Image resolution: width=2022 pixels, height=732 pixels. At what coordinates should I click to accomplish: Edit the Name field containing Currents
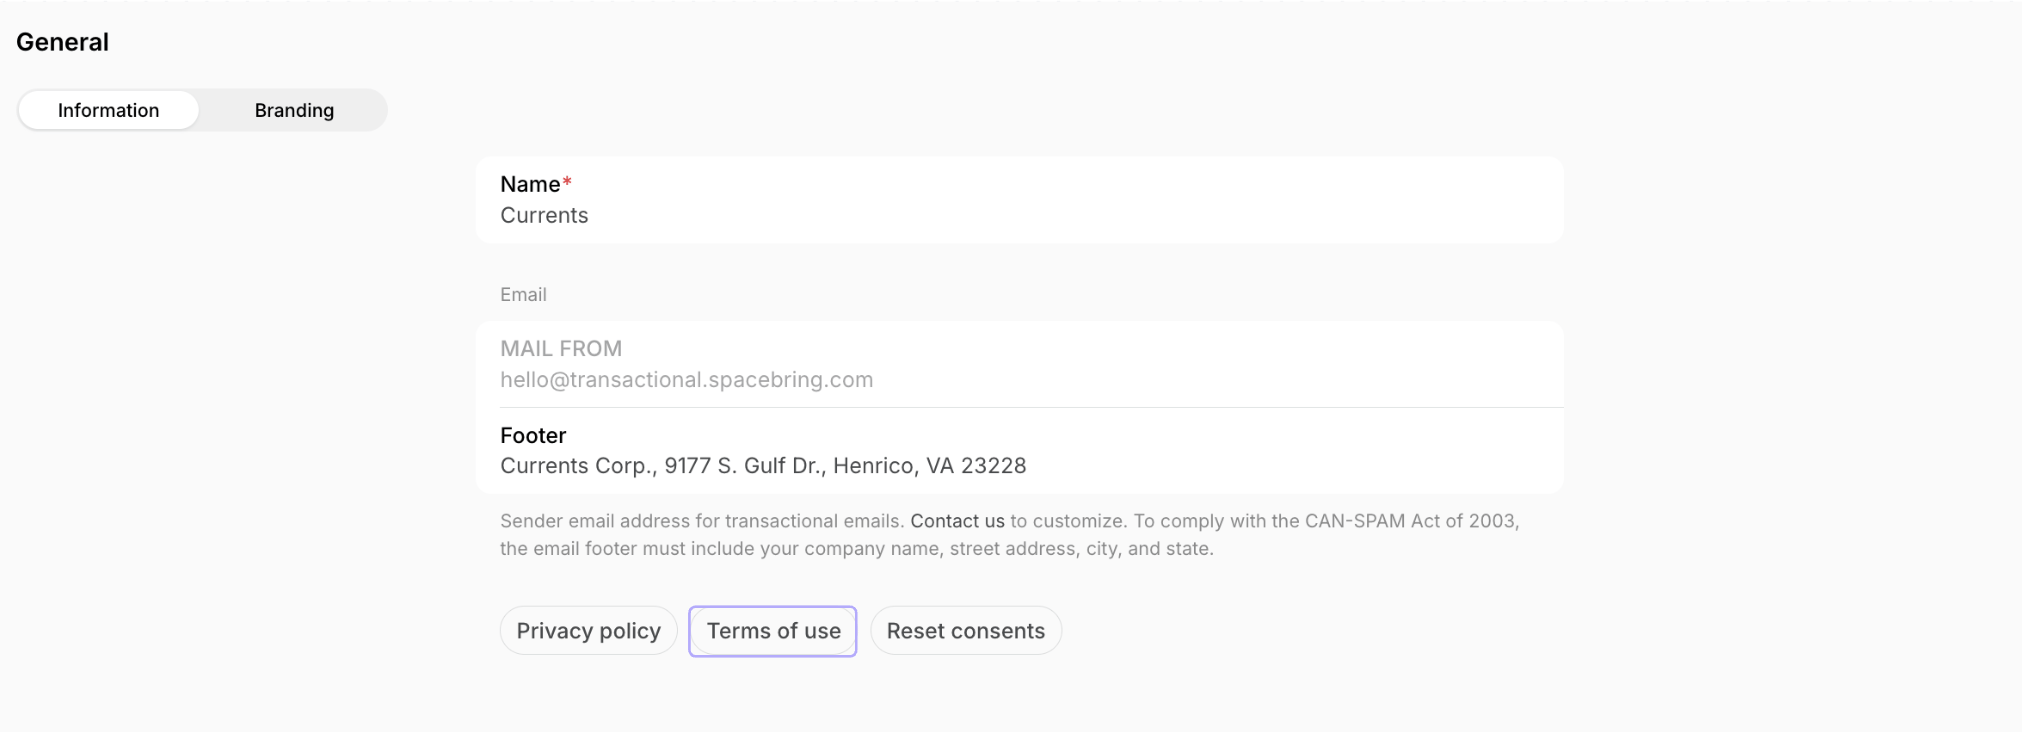[1019, 200]
